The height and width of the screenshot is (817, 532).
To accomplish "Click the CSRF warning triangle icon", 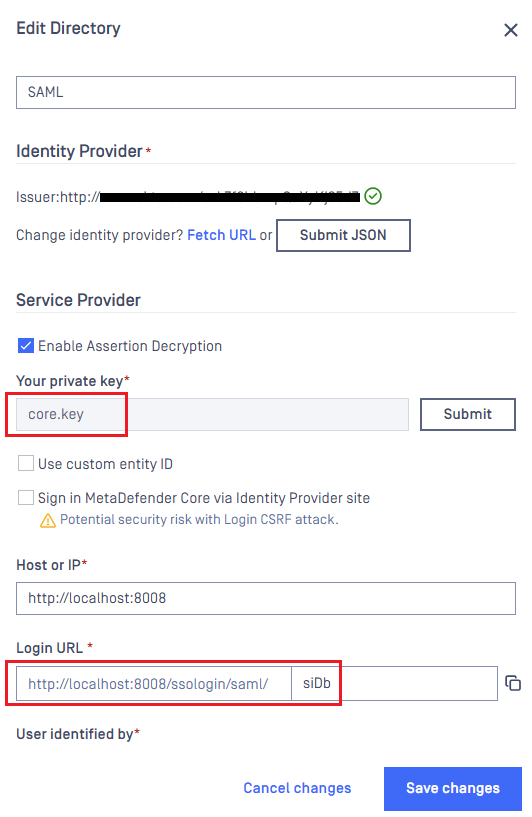I will [47, 520].
